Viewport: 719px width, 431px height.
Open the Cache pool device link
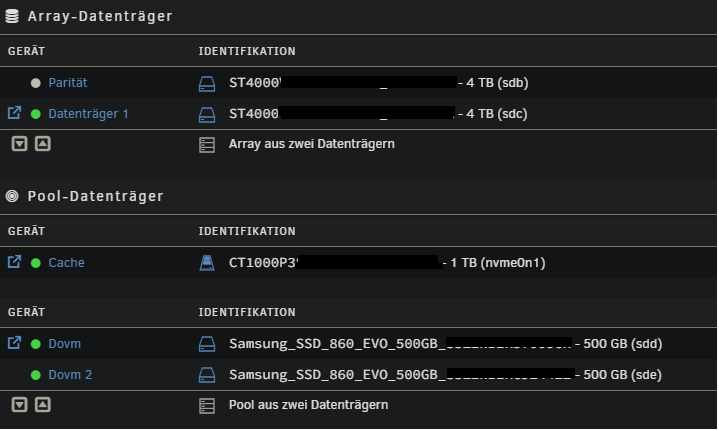point(66,263)
